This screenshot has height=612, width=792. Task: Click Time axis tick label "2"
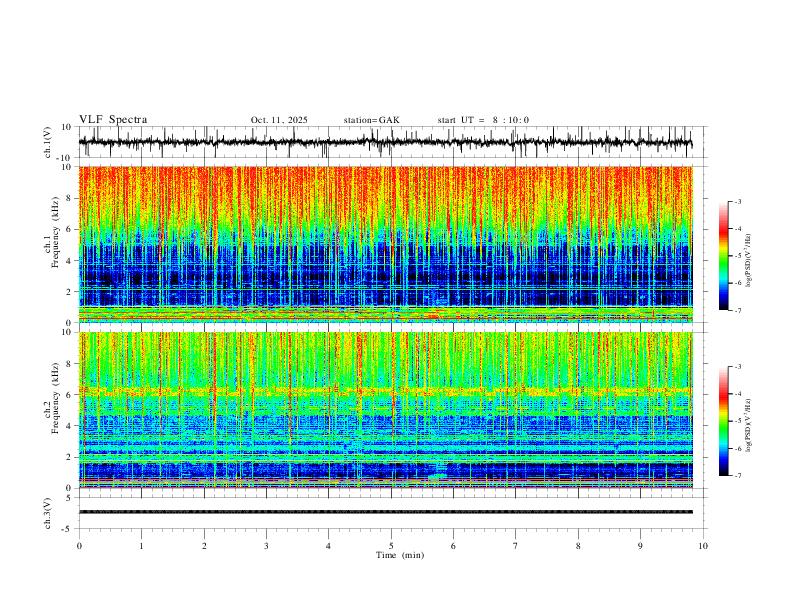[204, 546]
